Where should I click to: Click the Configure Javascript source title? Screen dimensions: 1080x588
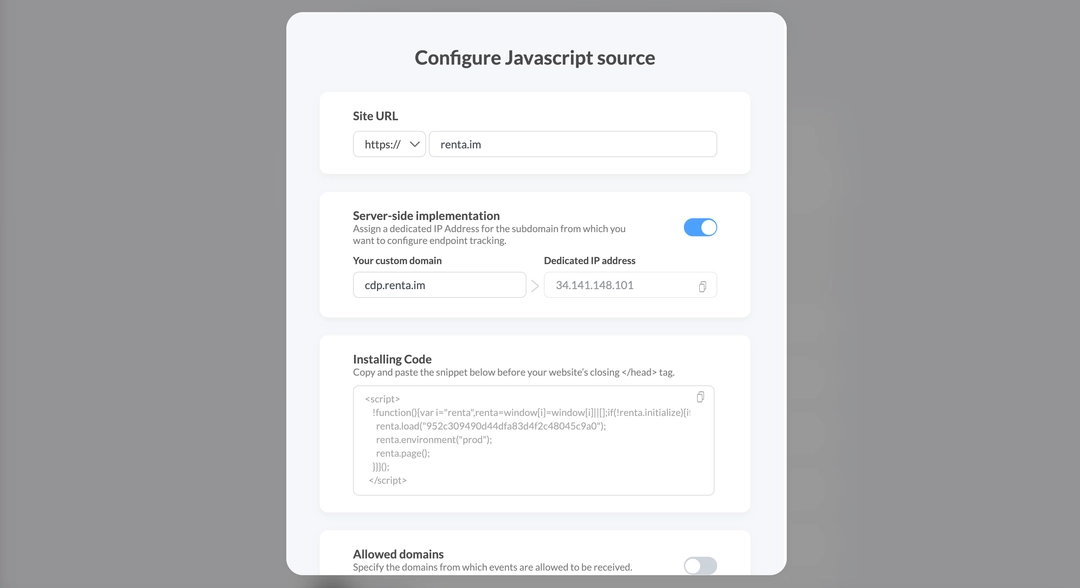tap(534, 57)
